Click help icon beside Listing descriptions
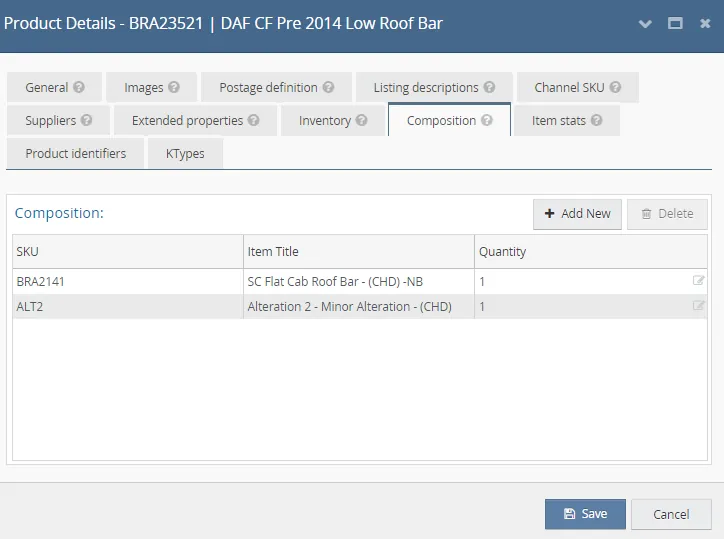Screen dimensions: 724x539 click(489, 87)
